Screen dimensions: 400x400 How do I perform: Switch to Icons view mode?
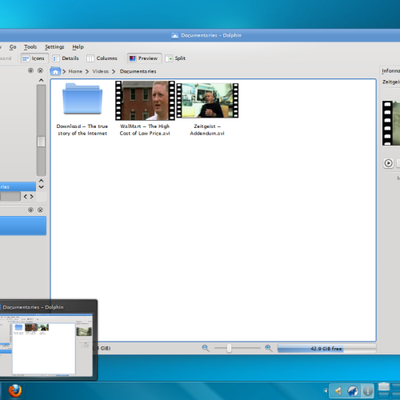pos(34,58)
